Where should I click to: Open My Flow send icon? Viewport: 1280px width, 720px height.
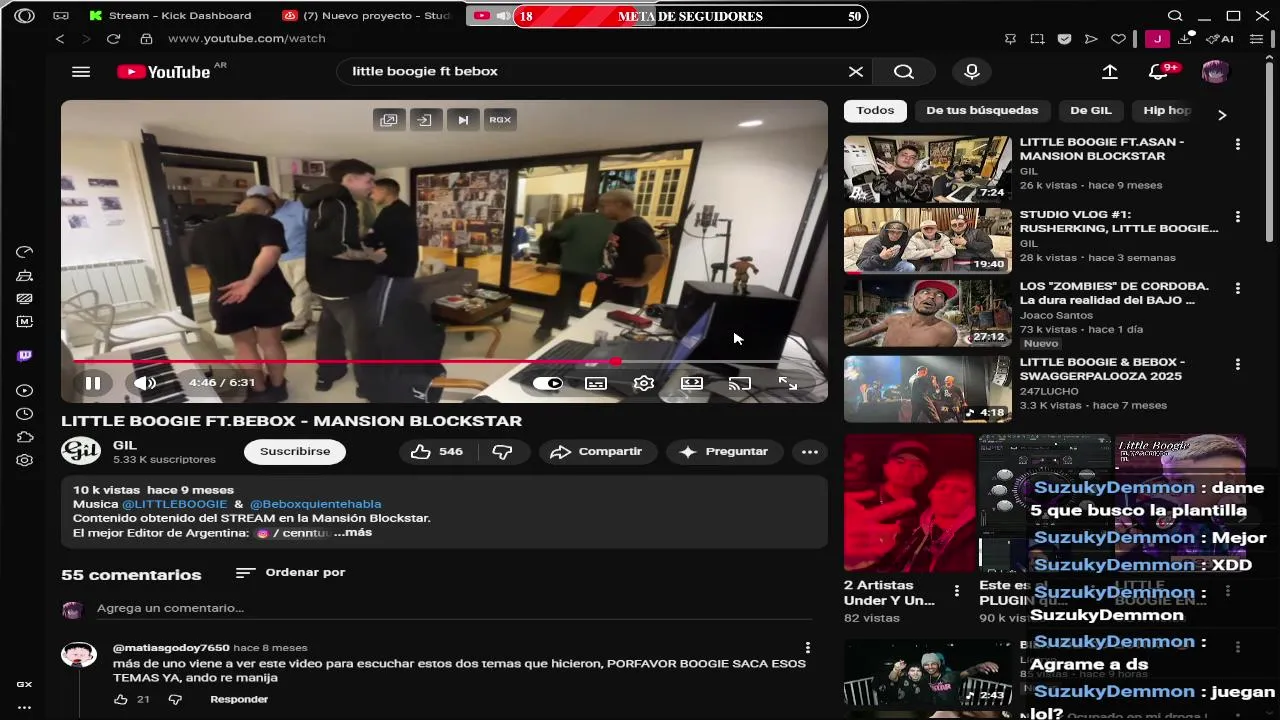[1091, 39]
